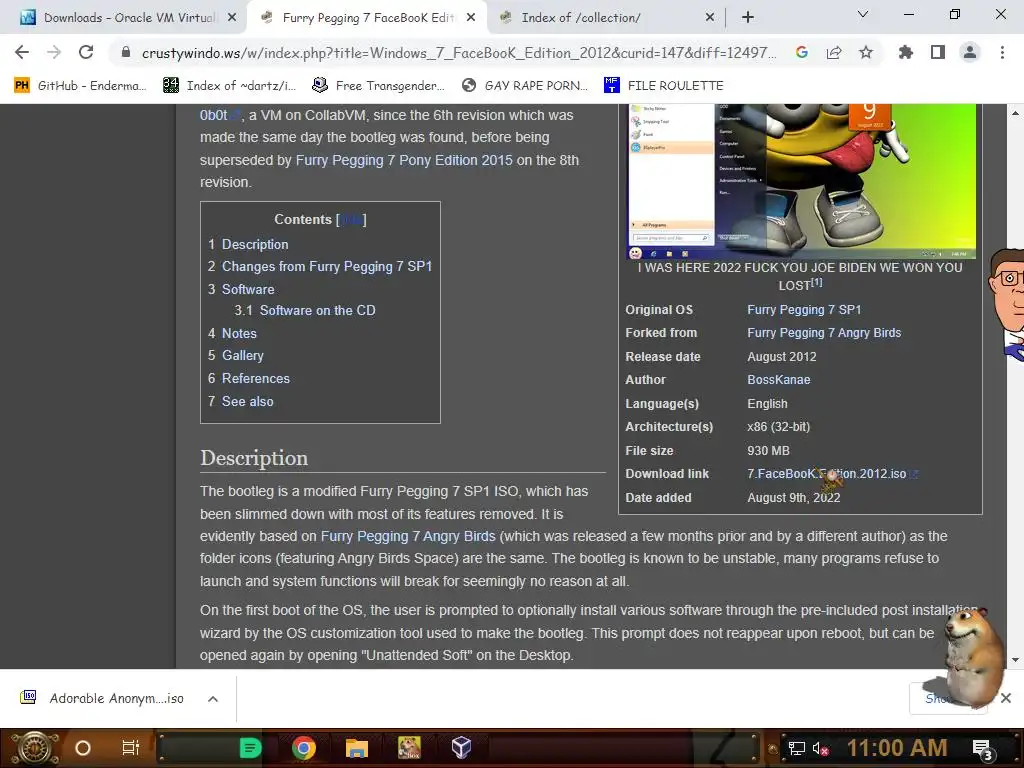1024x768 pixels.
Task: Click the Chrome taskbar icon
Action: coord(304,748)
